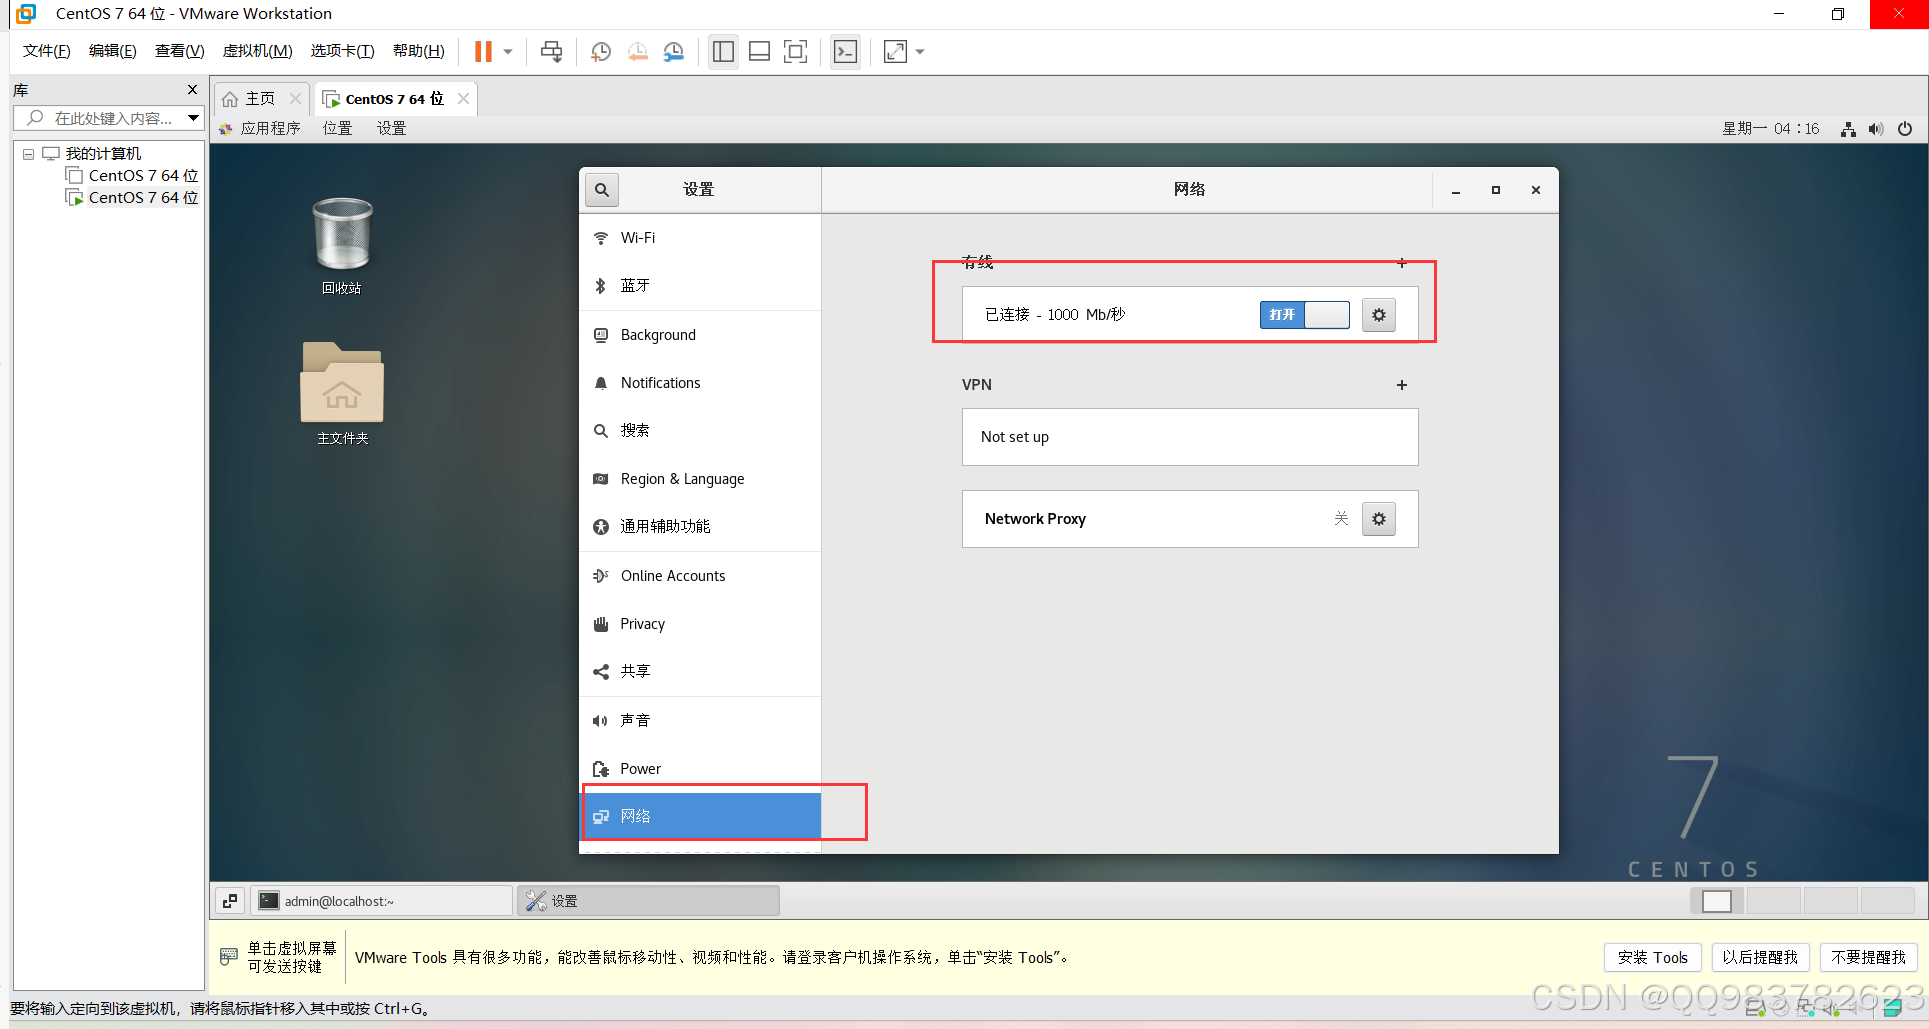The height and width of the screenshot is (1029, 1929).
Task: Open the 帮助(H) menu
Action: pyautogui.click(x=418, y=51)
